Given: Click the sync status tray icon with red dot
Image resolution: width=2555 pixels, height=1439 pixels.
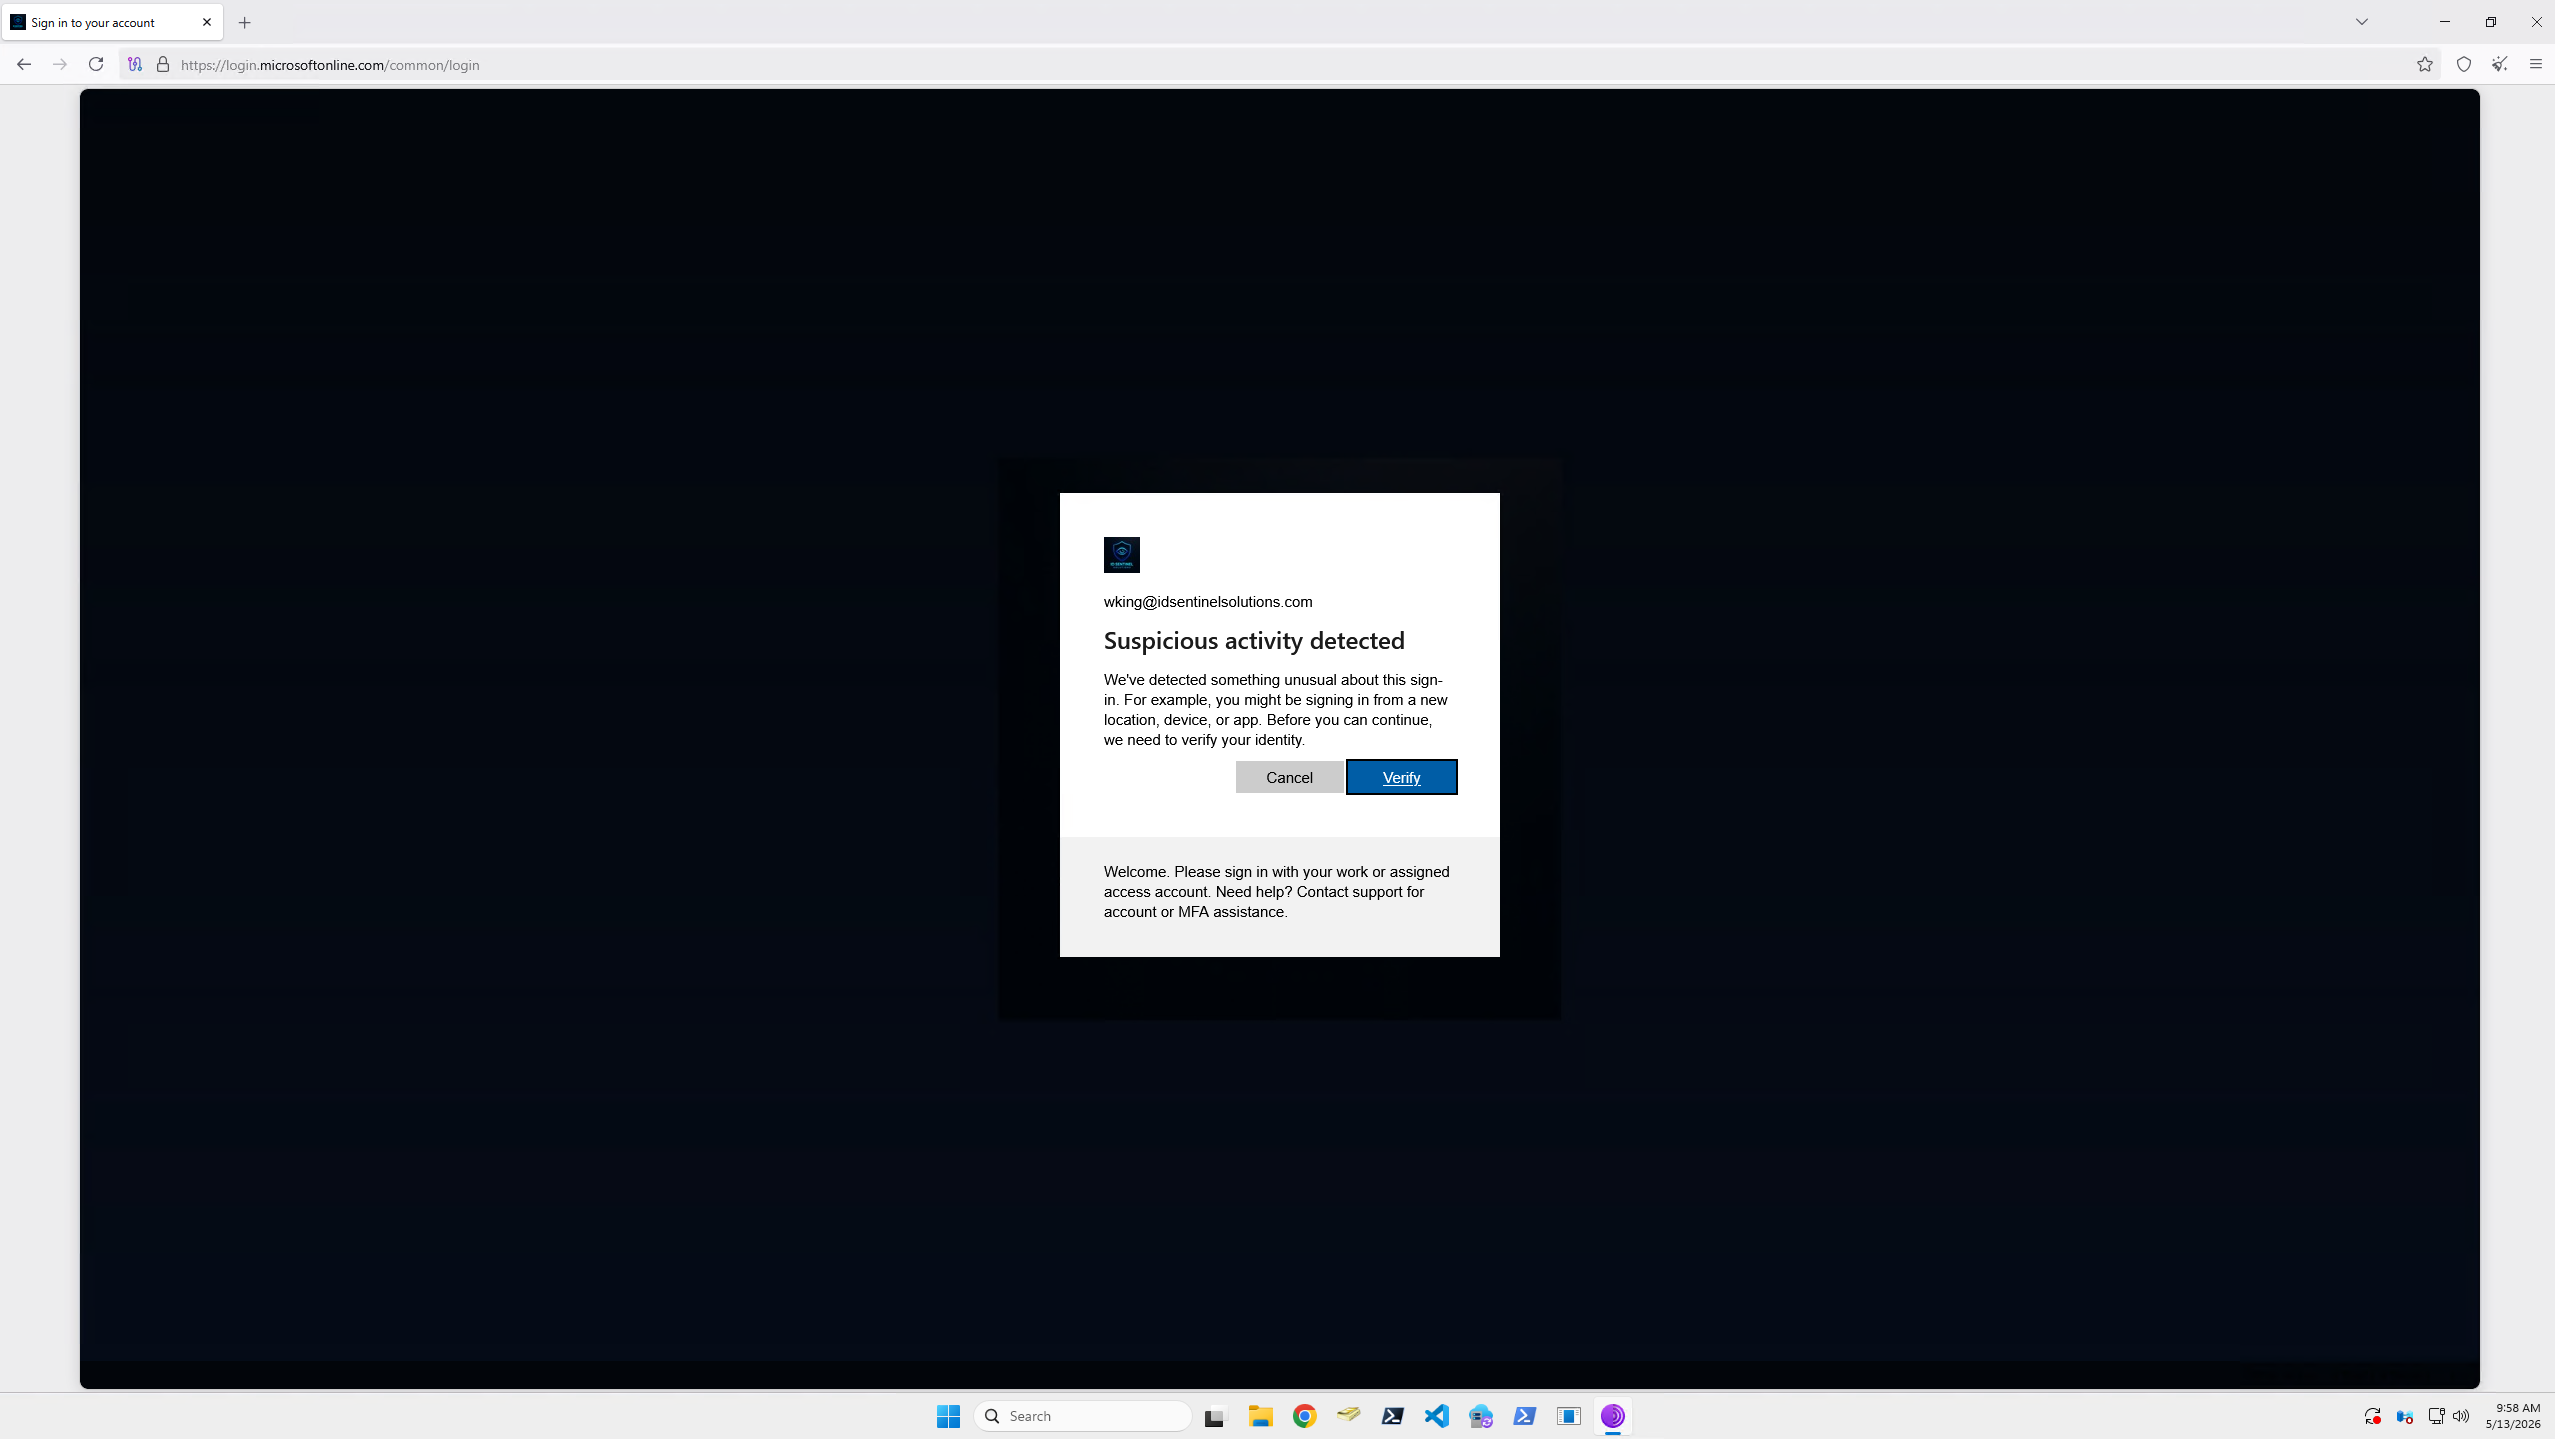Looking at the screenshot, I should click(x=2372, y=1416).
